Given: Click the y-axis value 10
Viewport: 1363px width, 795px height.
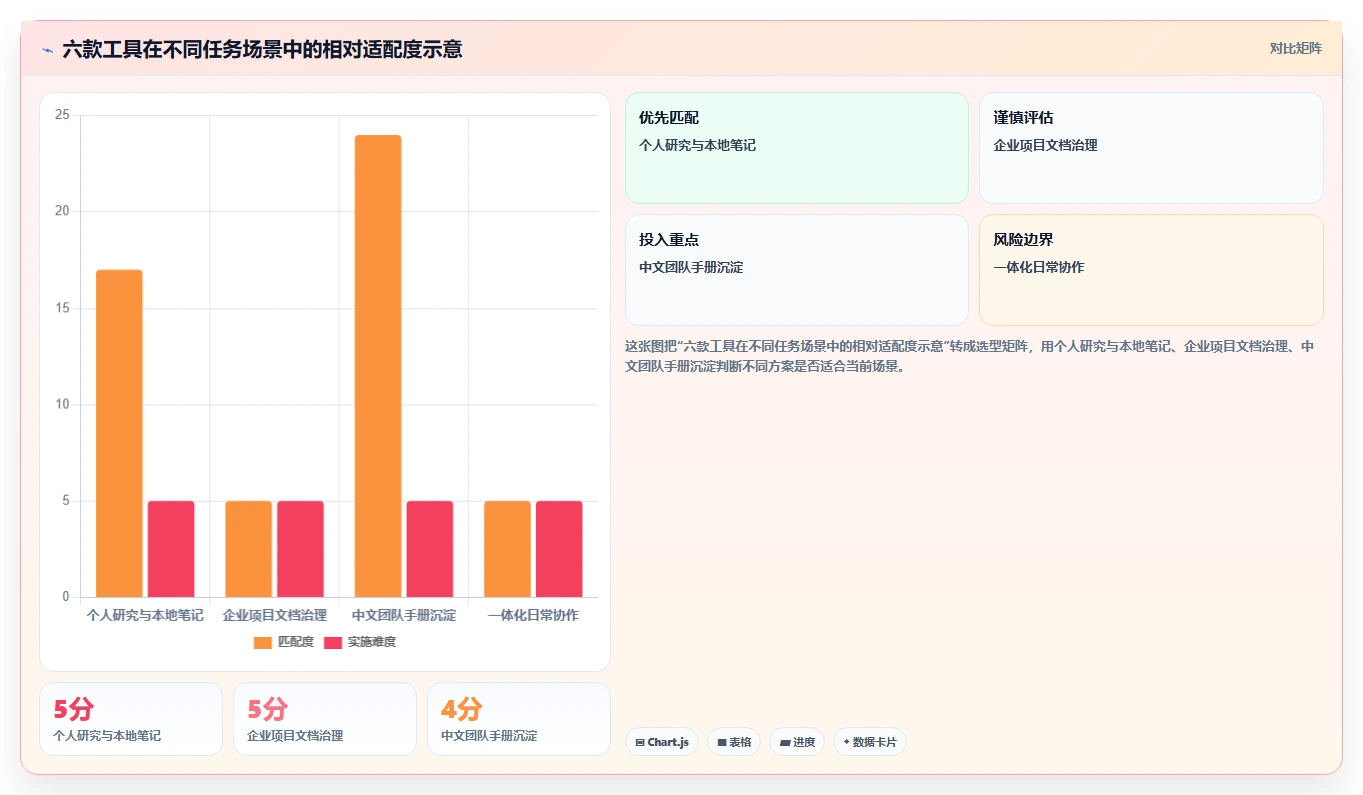Looking at the screenshot, I should (62, 404).
